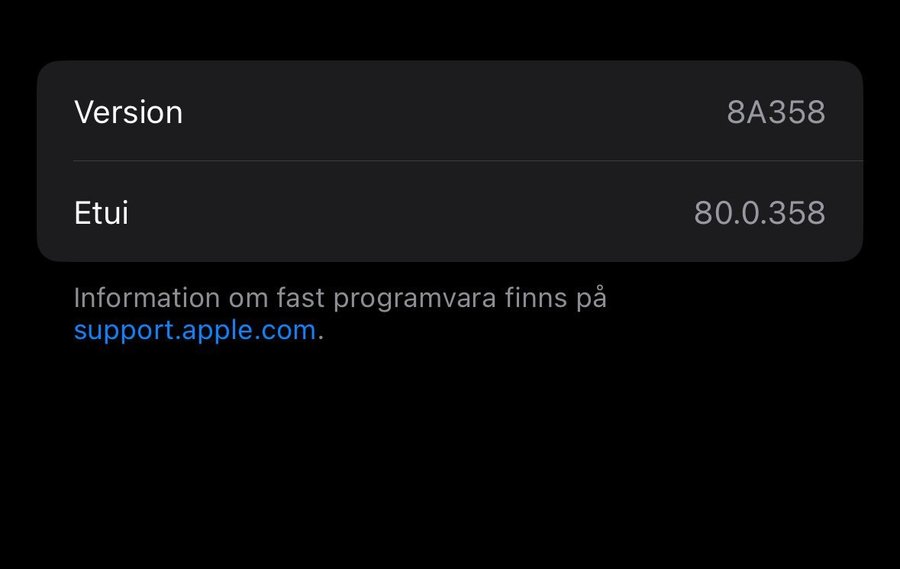Tap empty middle area of Etui row
The image size is (900, 569).
pos(410,213)
